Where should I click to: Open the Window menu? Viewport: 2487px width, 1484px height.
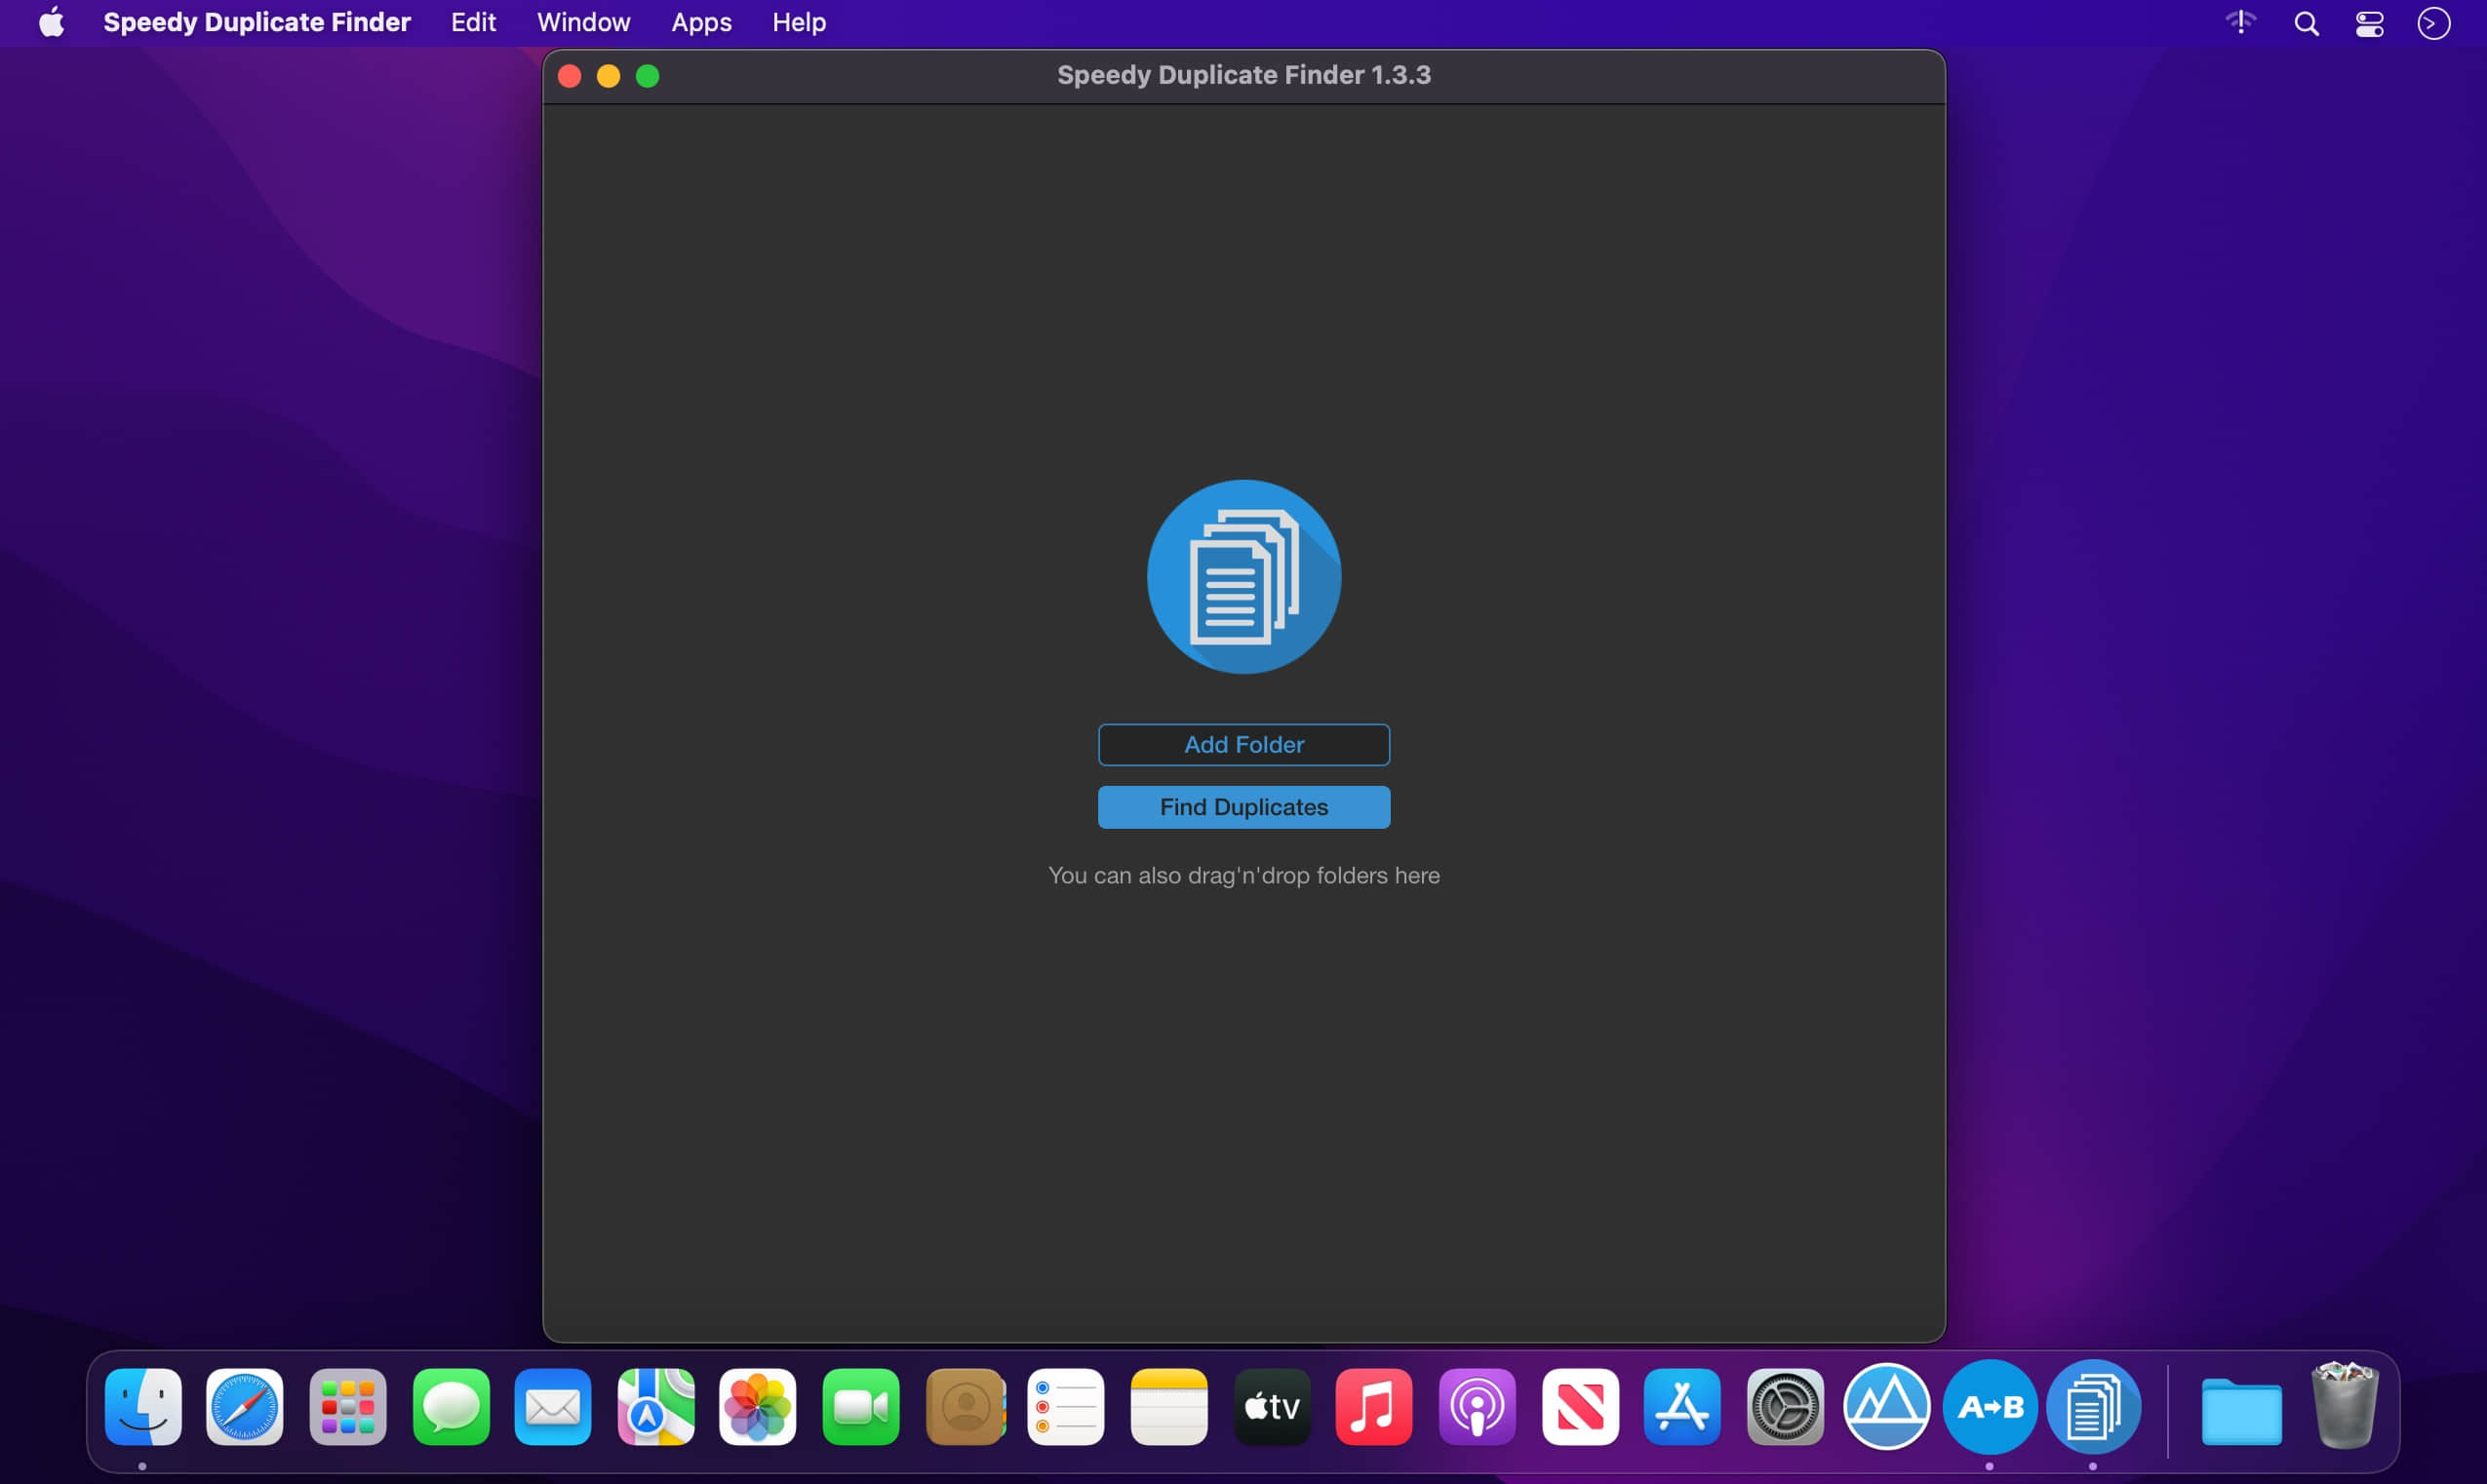click(583, 22)
